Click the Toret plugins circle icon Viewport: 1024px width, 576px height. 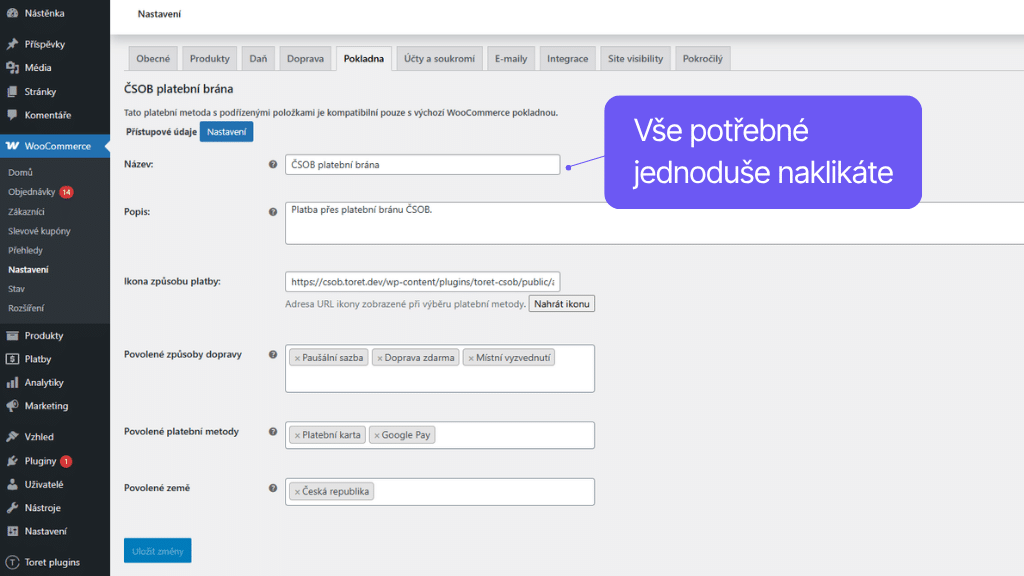(x=12, y=562)
